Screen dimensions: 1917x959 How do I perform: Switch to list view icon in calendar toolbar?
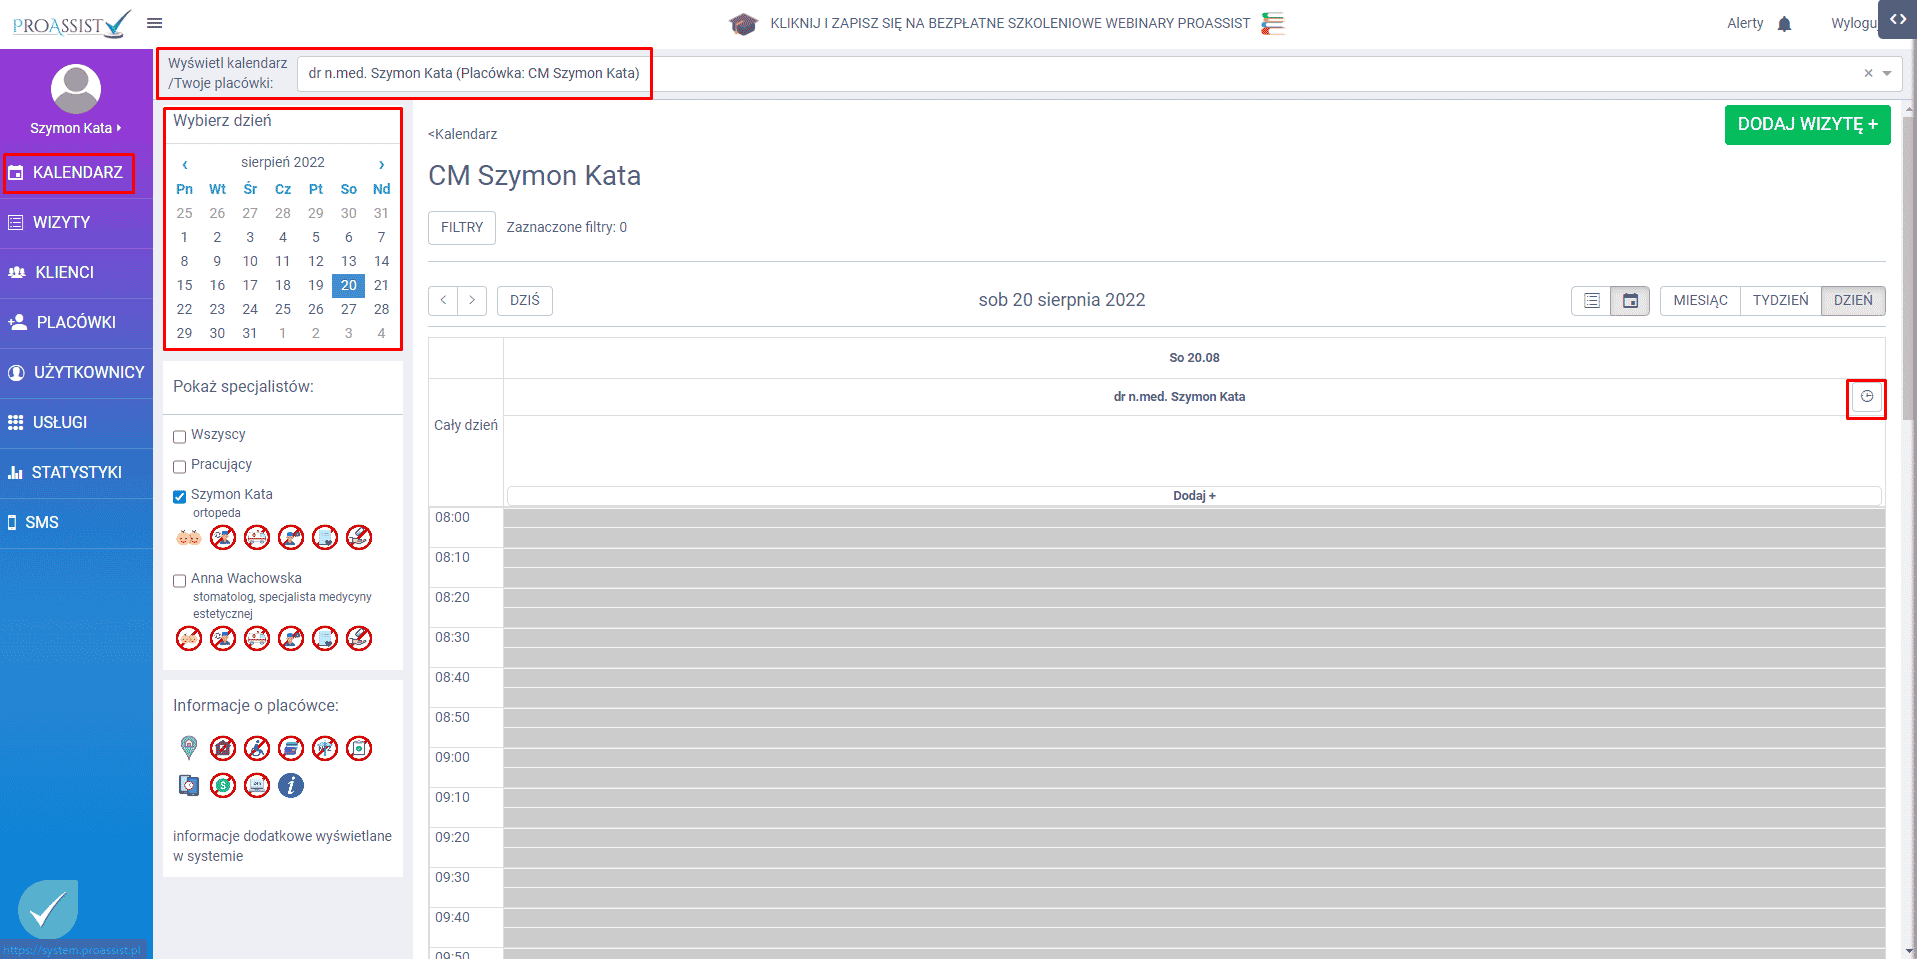[1591, 301]
